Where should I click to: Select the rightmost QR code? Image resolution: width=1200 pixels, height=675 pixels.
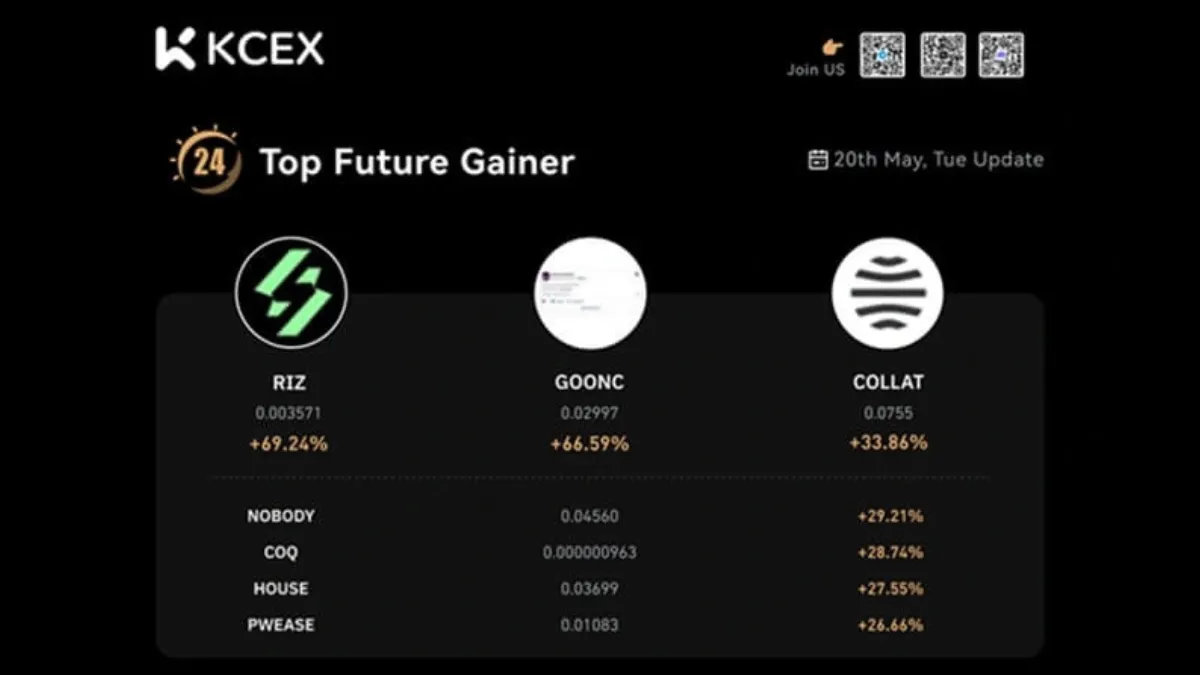pos(1001,55)
